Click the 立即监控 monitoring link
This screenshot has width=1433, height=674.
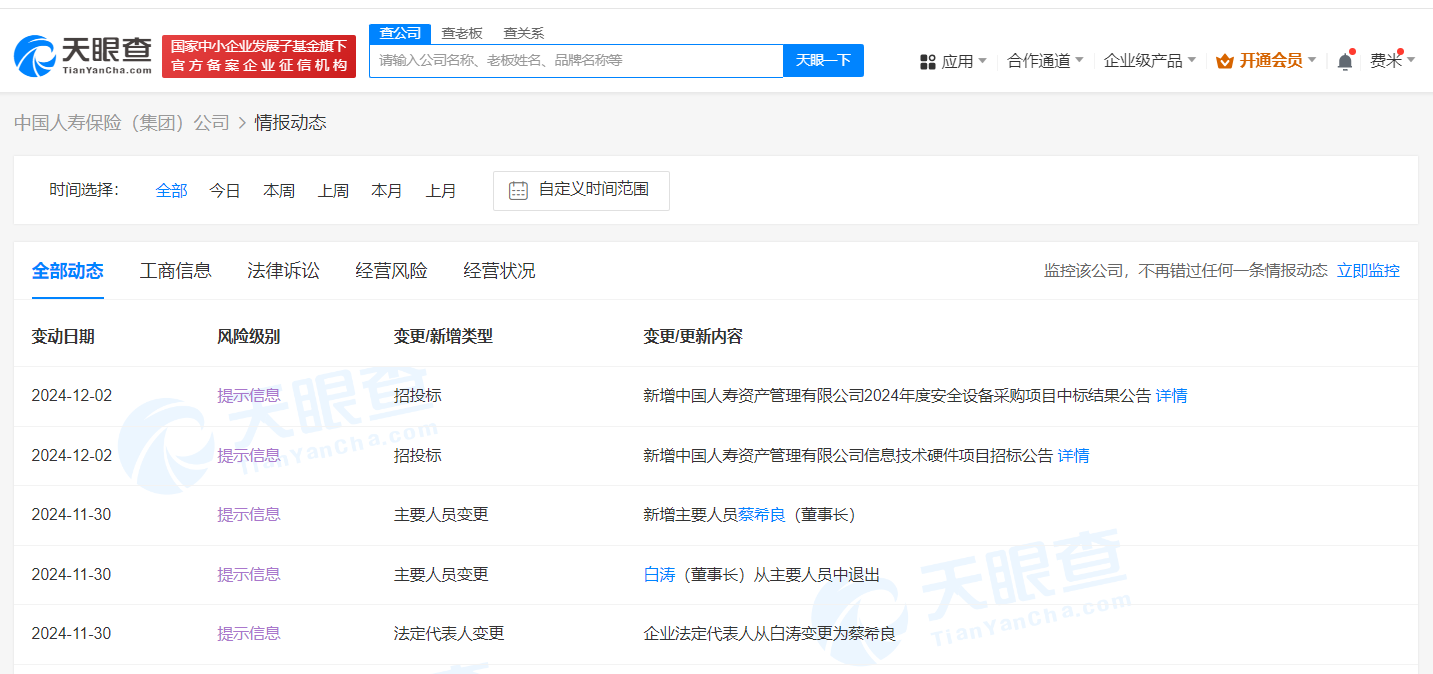[x=1368, y=270]
